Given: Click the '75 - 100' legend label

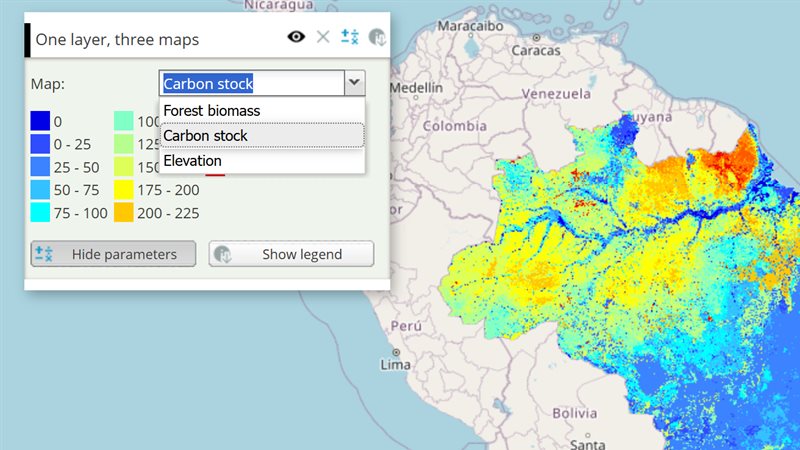Looking at the screenshot, I should tap(81, 213).
